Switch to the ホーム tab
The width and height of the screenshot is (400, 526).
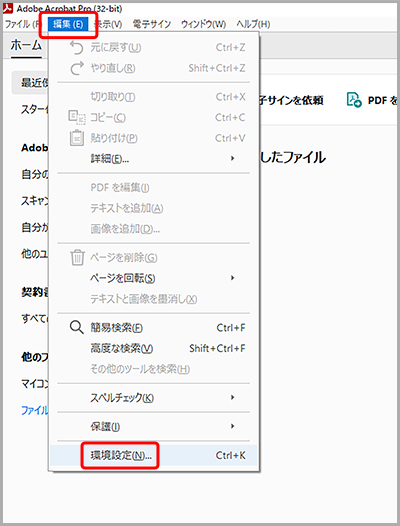(26, 45)
